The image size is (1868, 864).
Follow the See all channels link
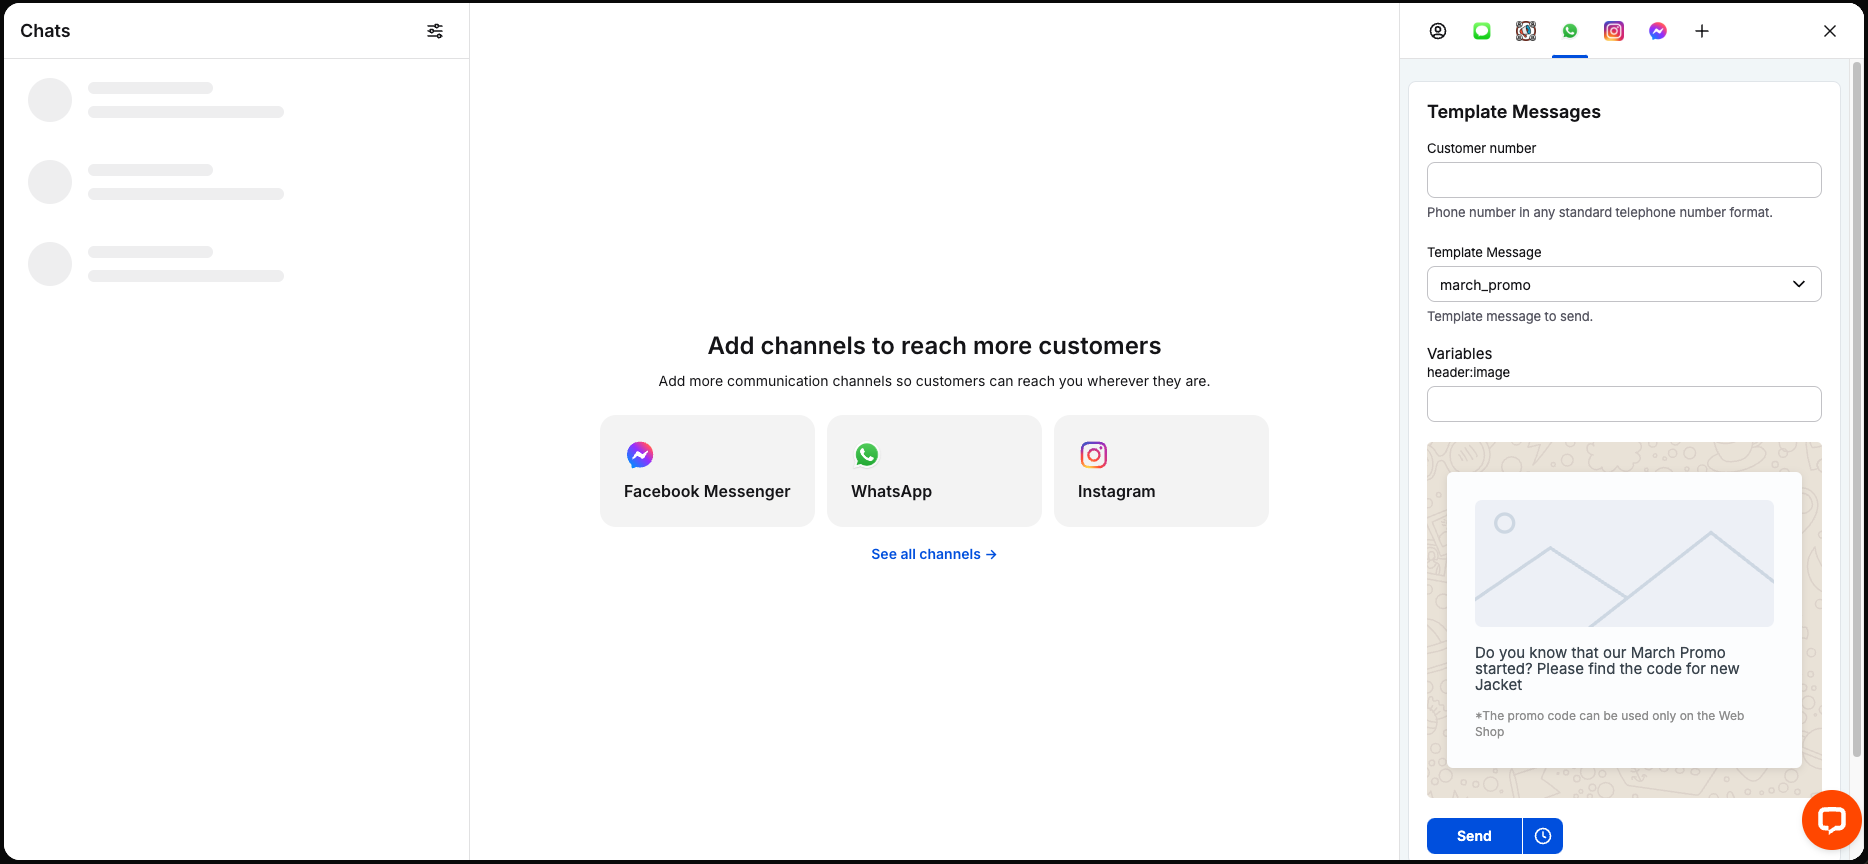click(x=933, y=554)
